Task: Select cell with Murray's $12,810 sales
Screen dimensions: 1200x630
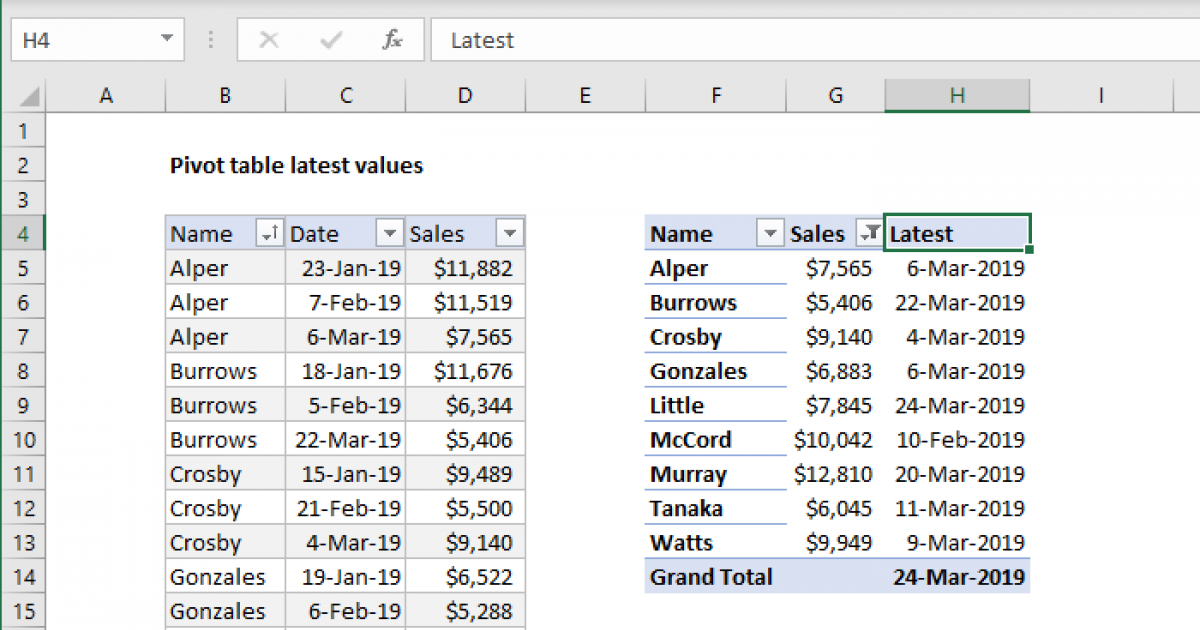Action: pos(834,474)
